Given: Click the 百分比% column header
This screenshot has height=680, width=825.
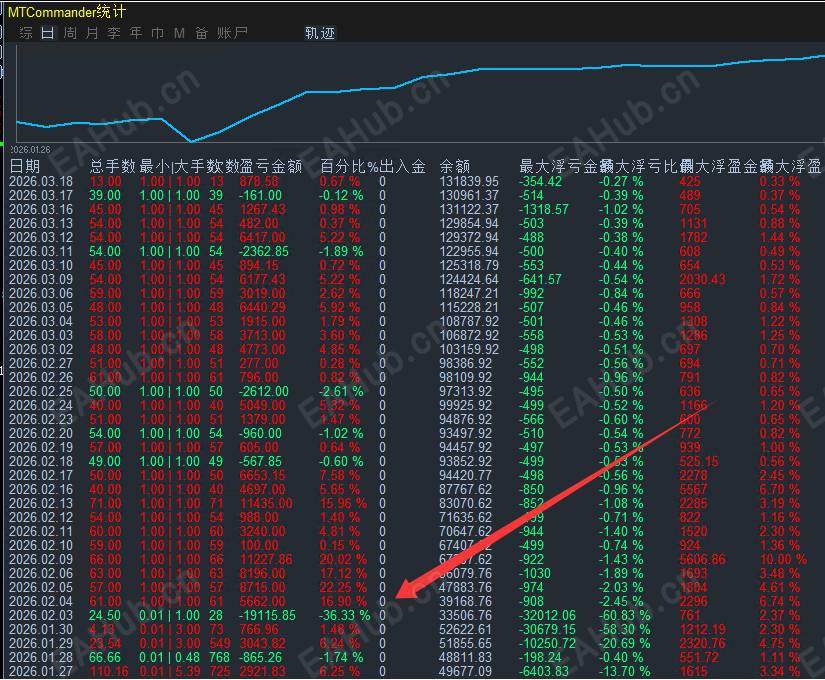Looking at the screenshot, I should click(349, 166).
